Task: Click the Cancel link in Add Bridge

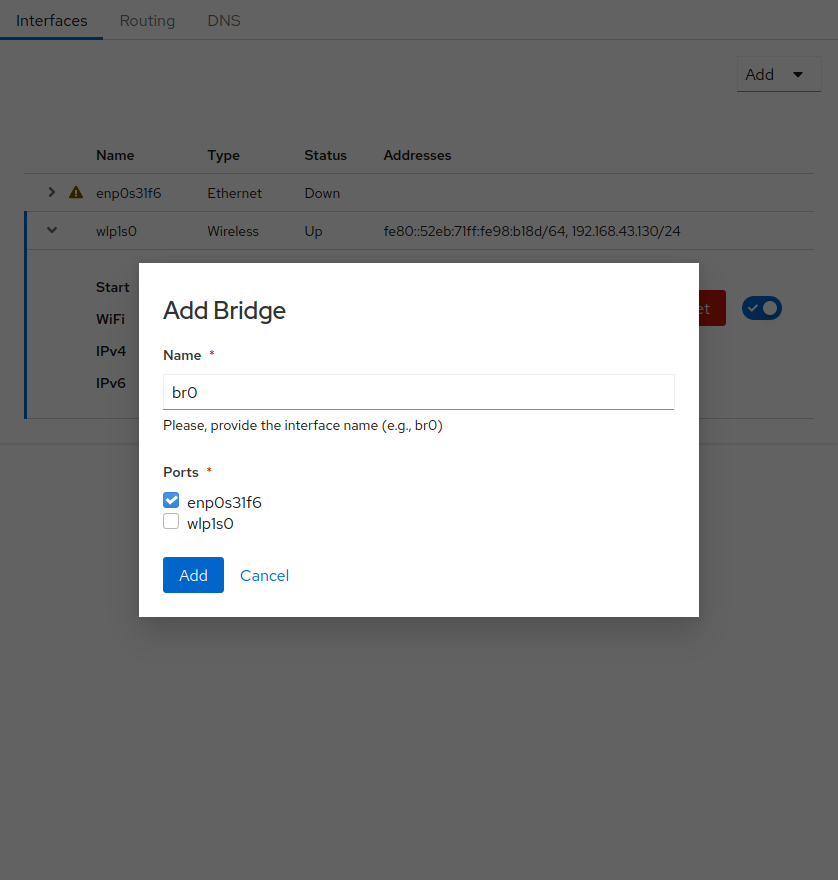Action: click(x=264, y=575)
